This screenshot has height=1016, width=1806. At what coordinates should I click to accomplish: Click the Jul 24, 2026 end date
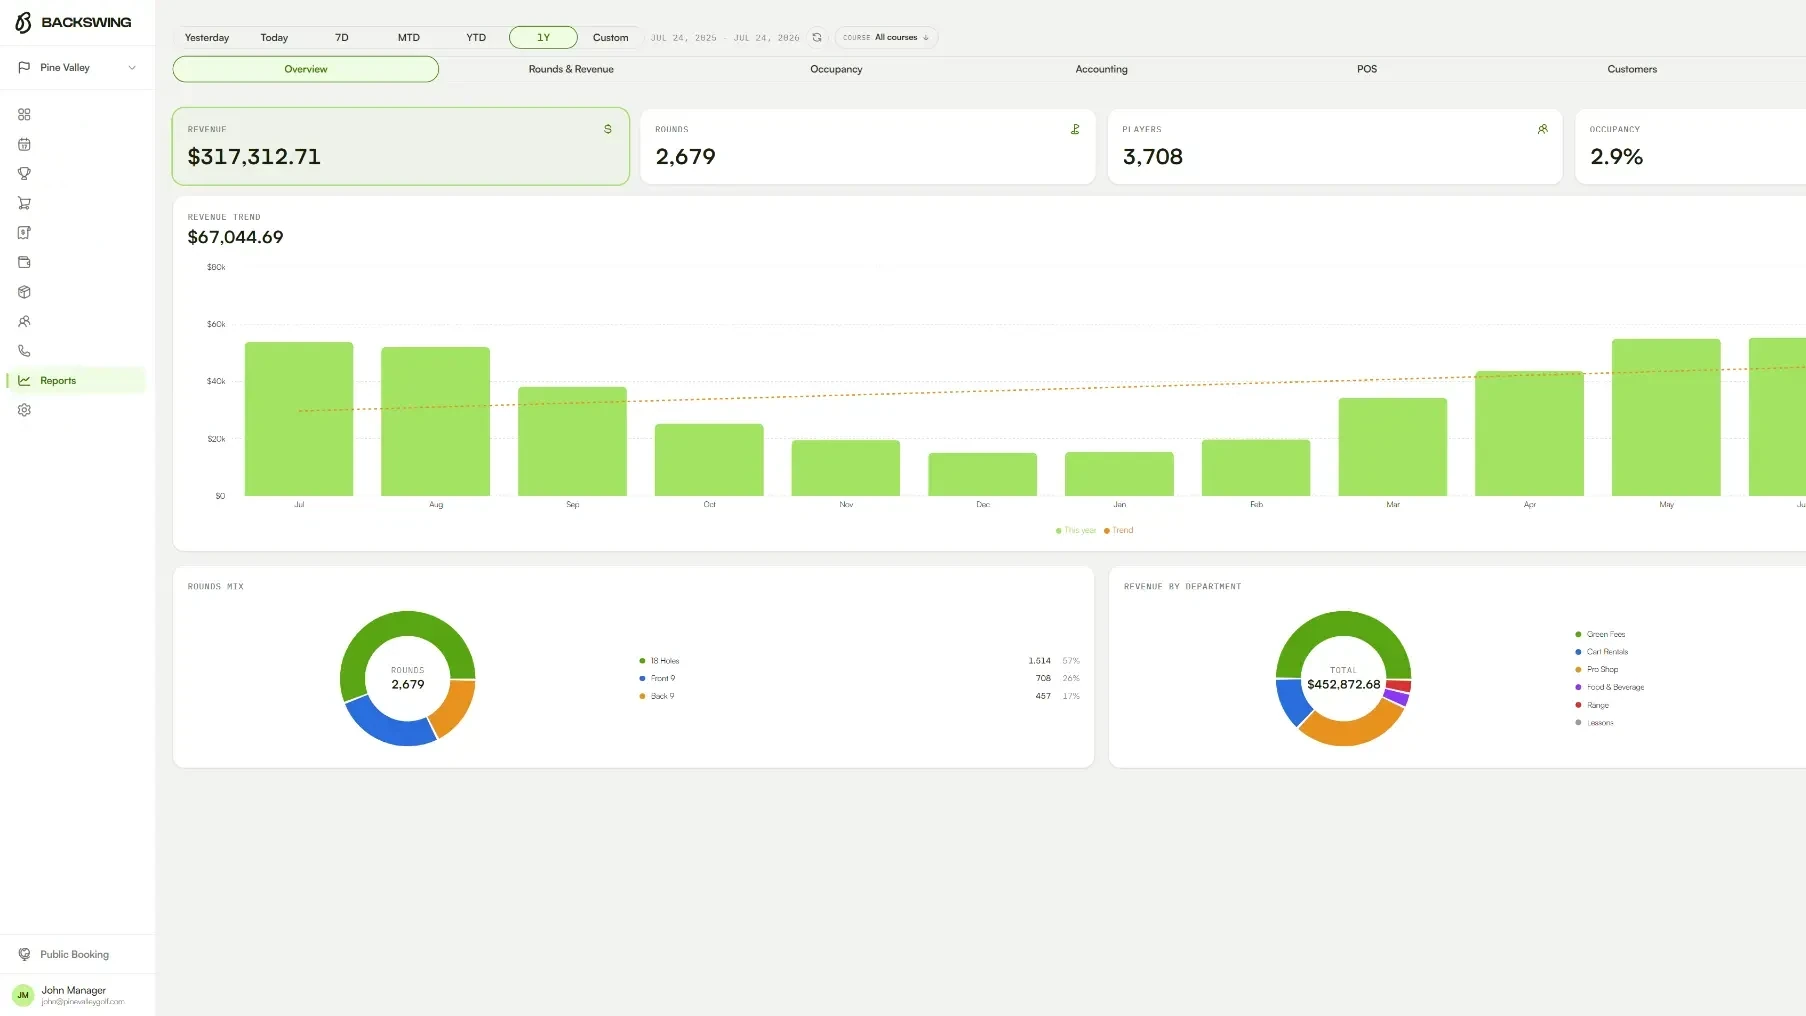[767, 38]
